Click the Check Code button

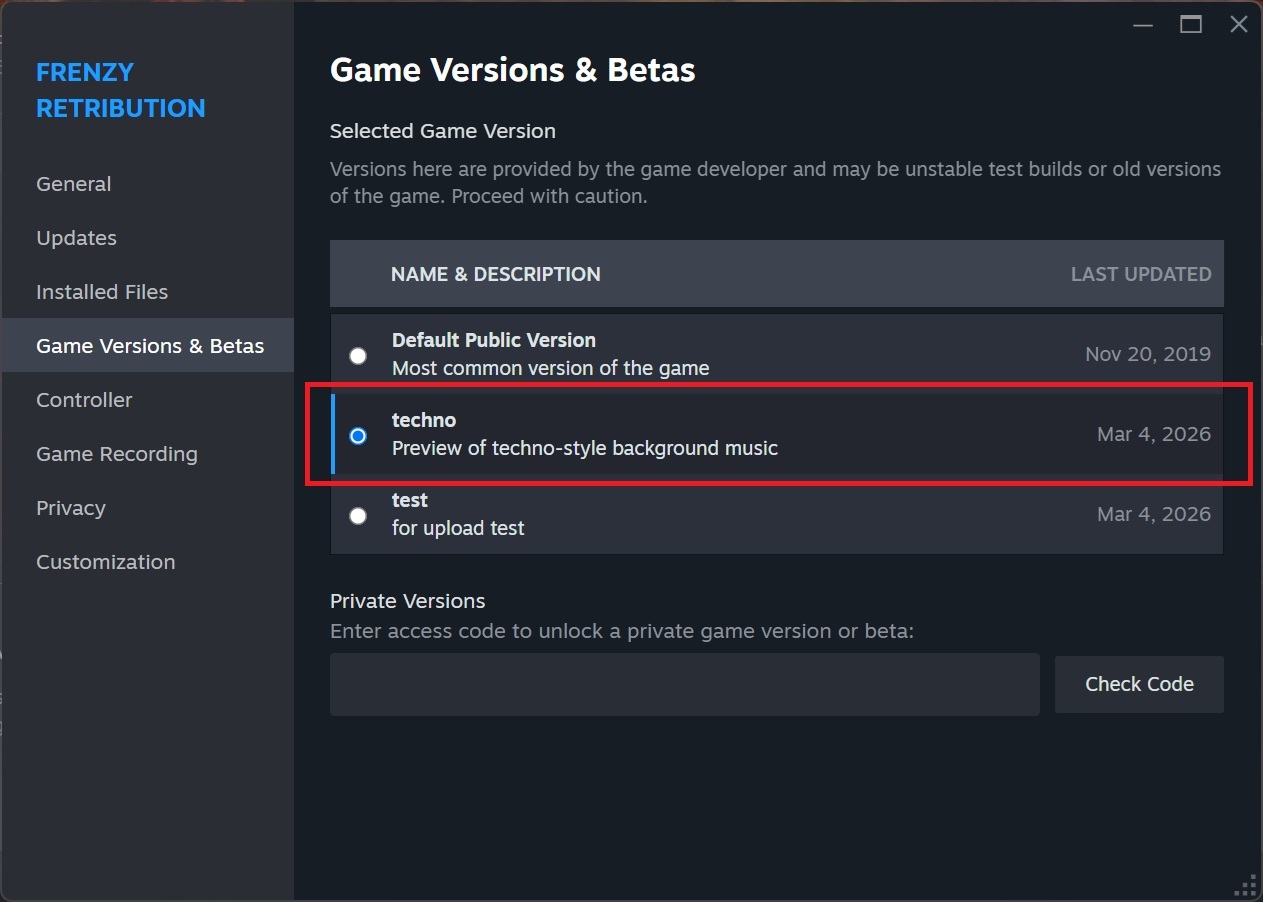click(x=1139, y=685)
